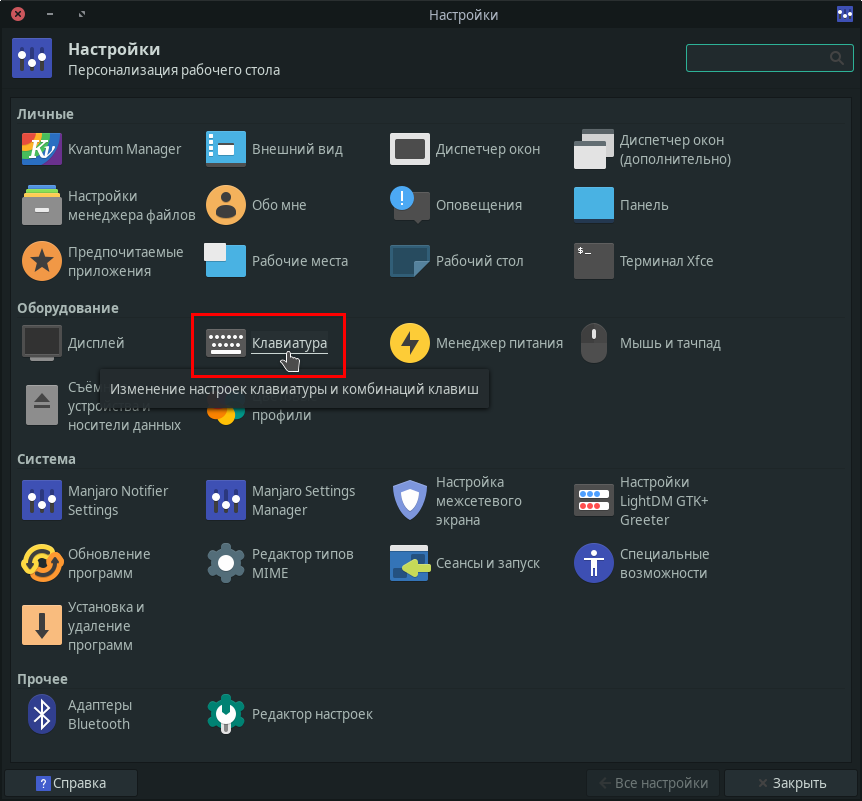Open Сеансы и запуск icon

tap(410, 563)
